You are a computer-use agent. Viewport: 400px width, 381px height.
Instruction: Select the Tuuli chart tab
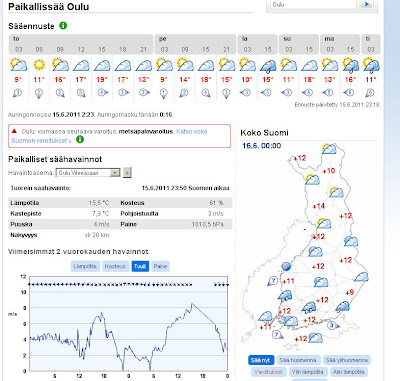(140, 266)
